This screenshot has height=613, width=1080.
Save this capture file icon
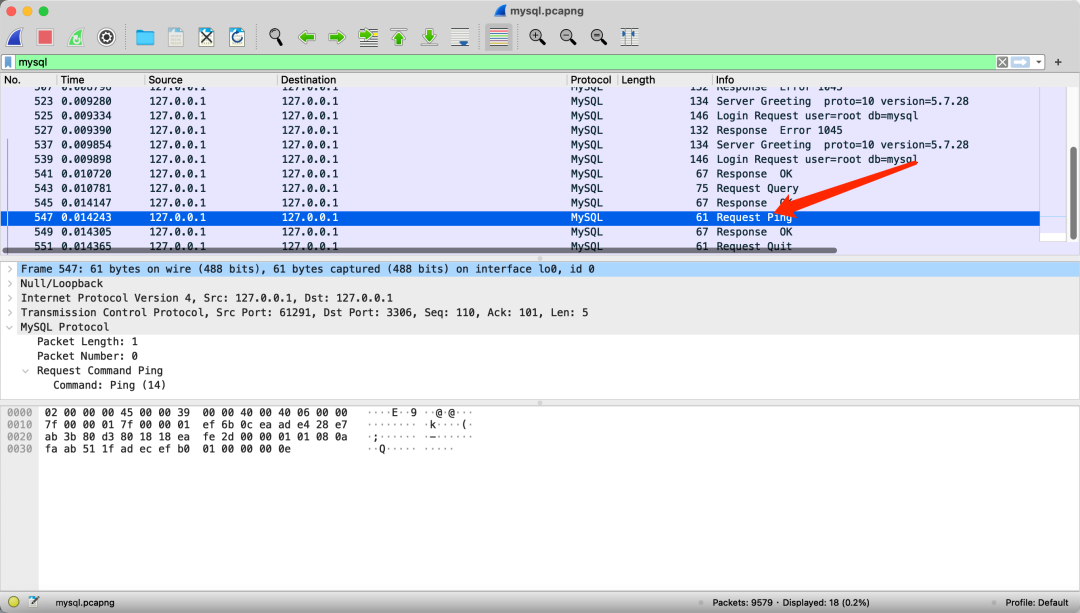point(176,37)
